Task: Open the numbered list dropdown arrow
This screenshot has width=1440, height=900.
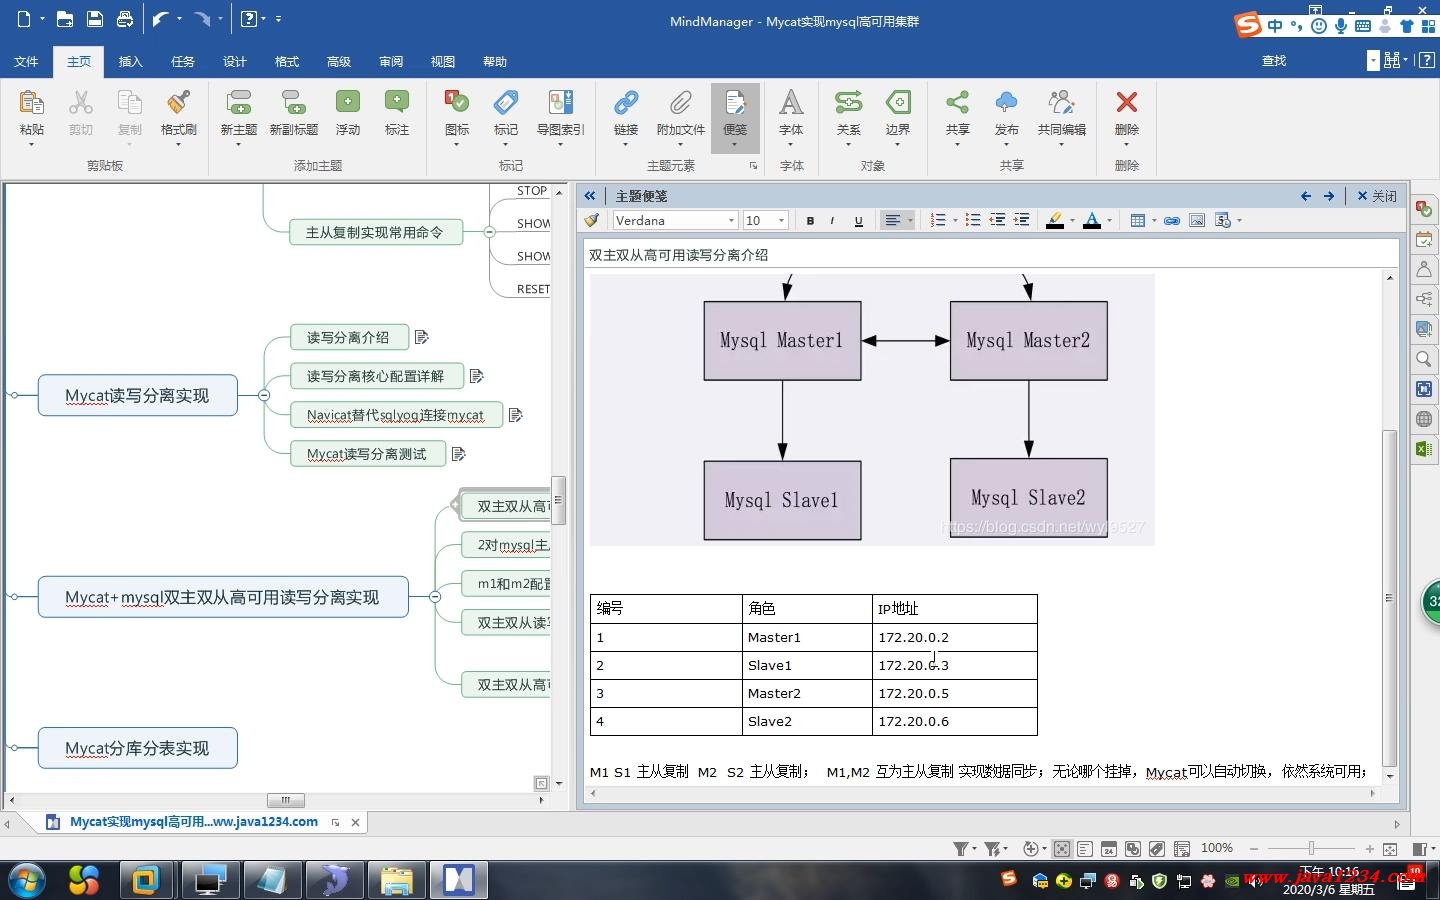Action: 955,221
